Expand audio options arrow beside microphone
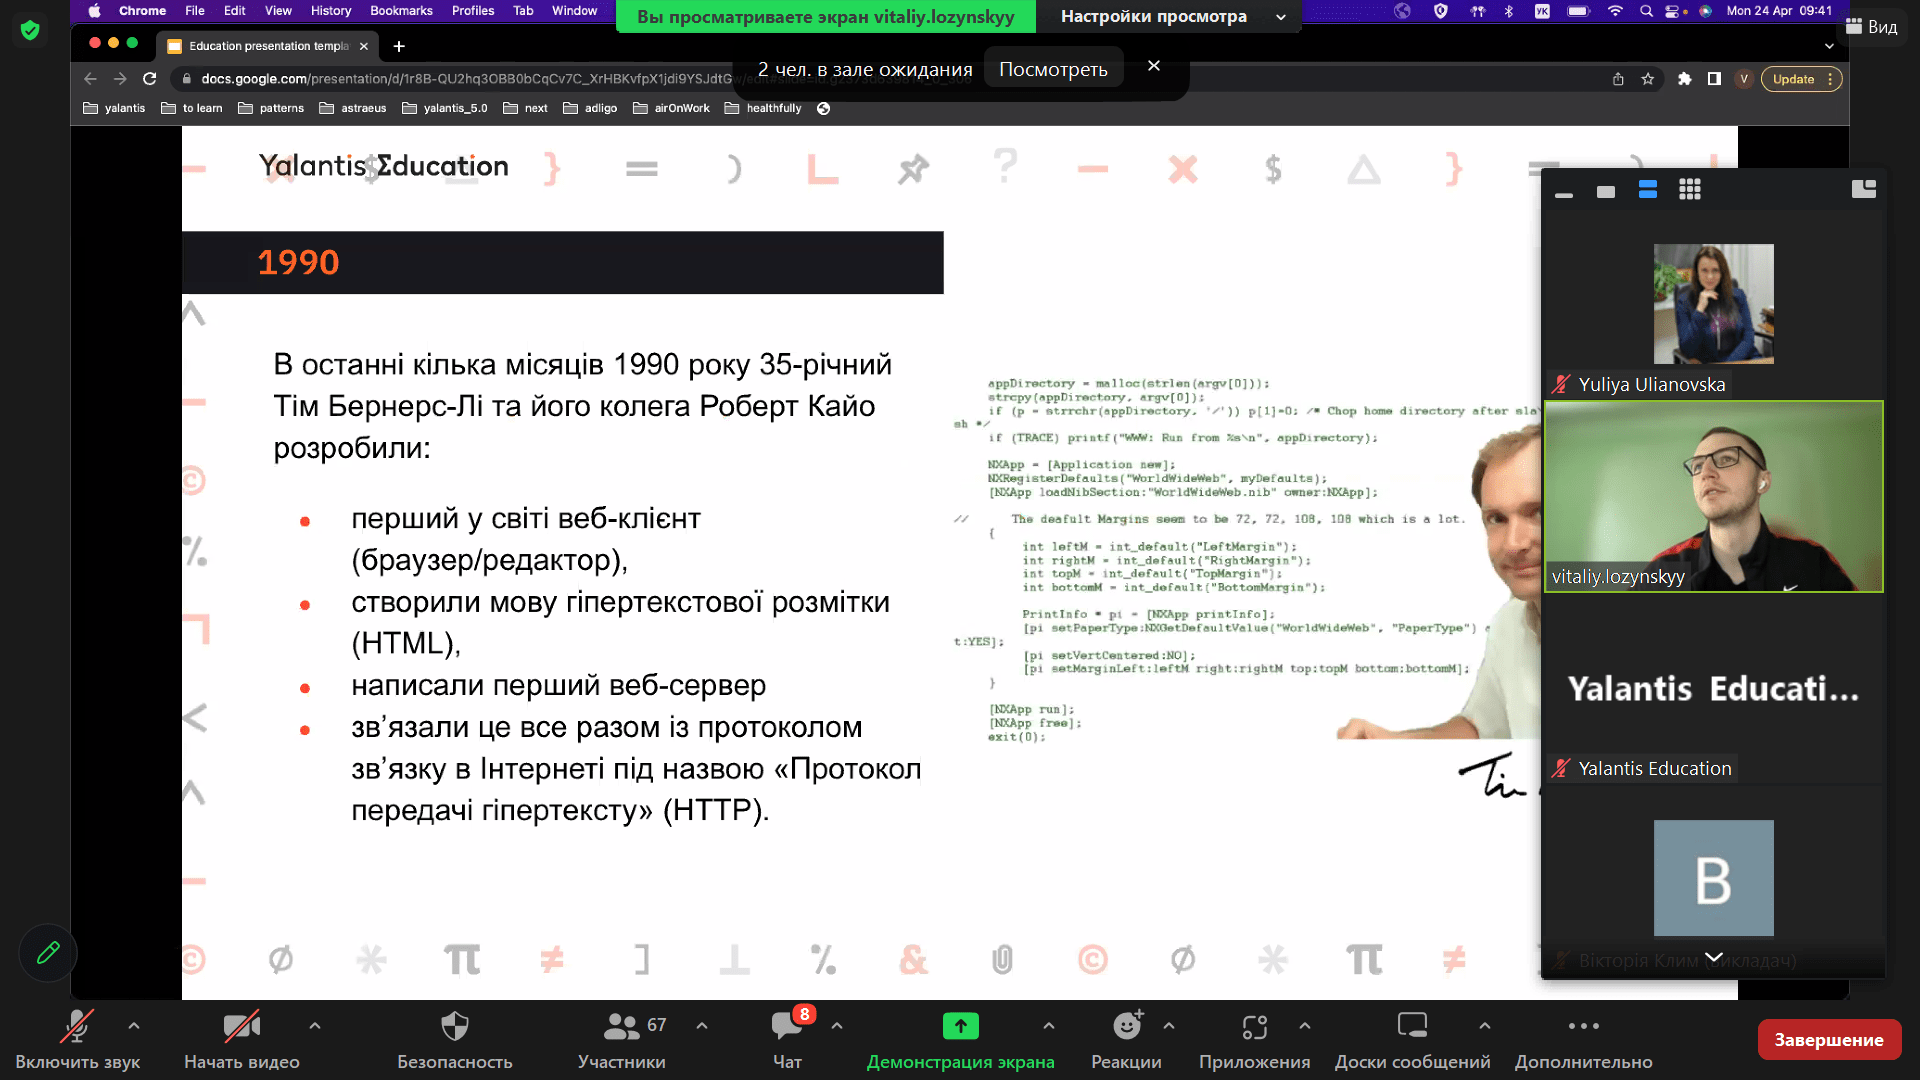The image size is (1920, 1080). [x=134, y=1026]
